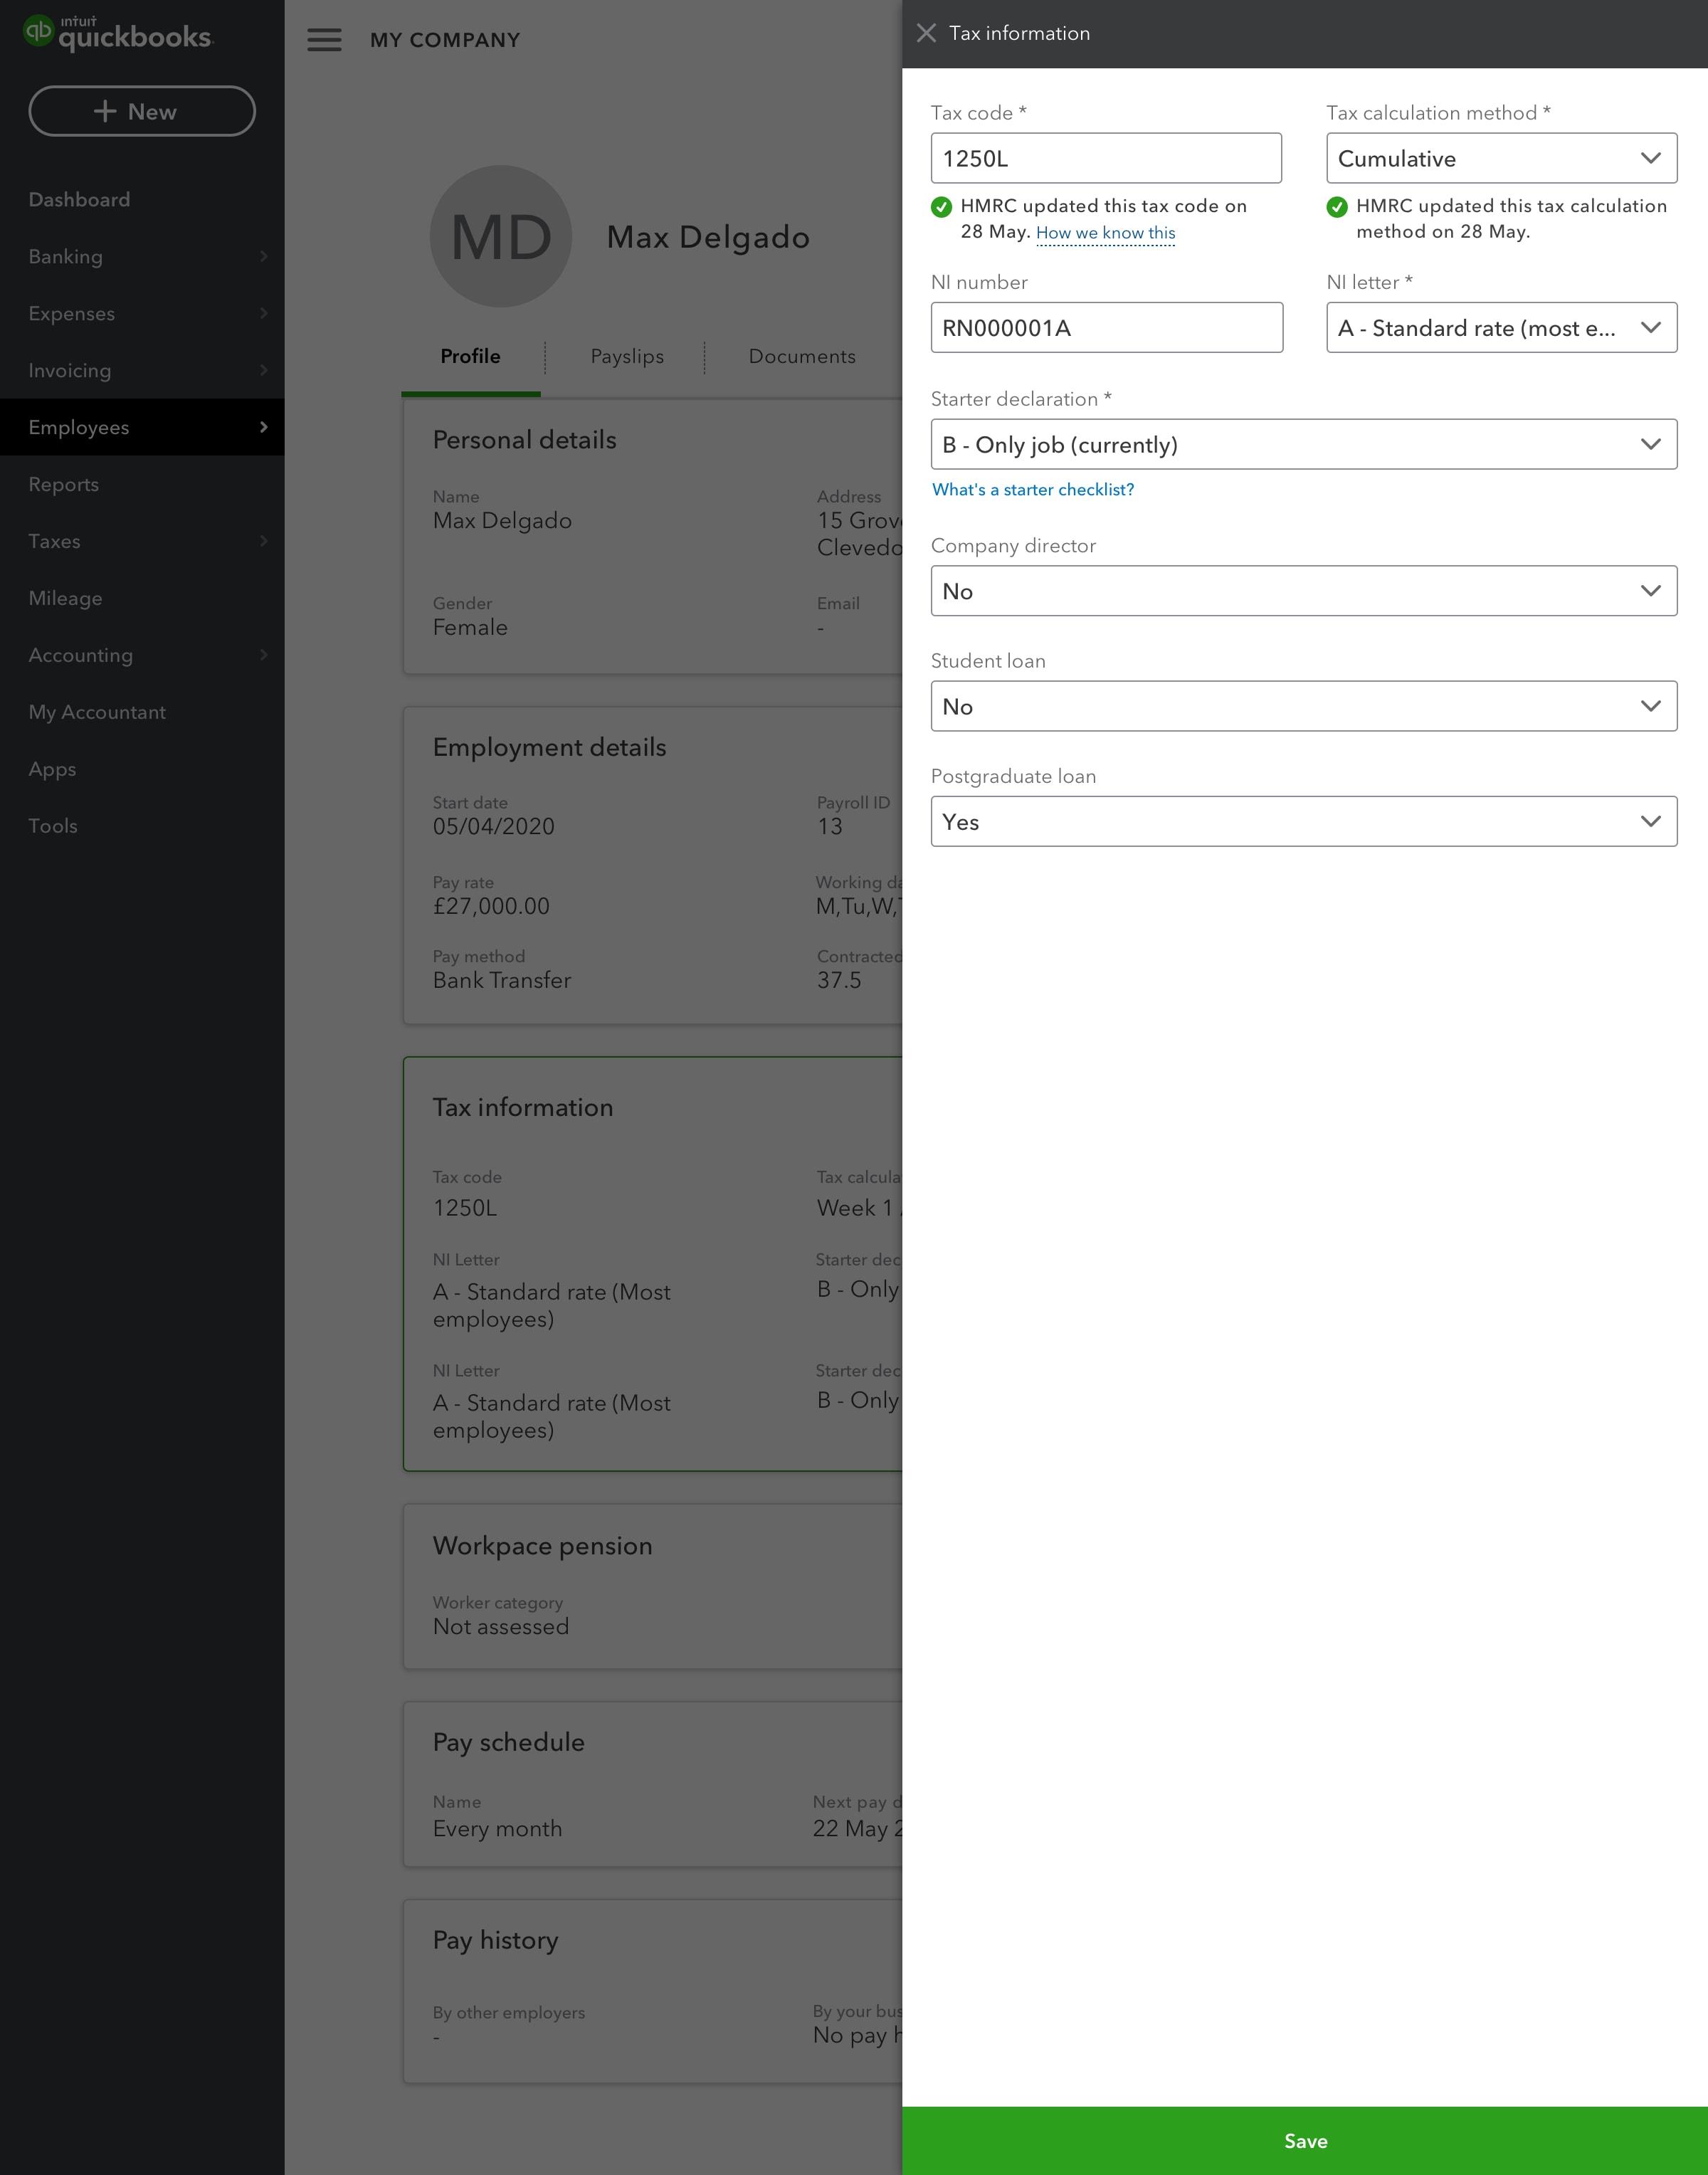Click the Workpace pension card heading

click(x=542, y=1546)
